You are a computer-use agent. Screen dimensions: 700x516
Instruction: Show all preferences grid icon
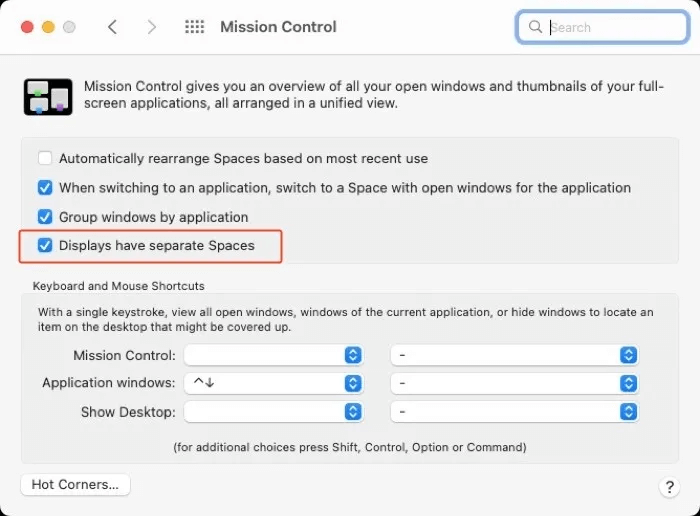(195, 27)
